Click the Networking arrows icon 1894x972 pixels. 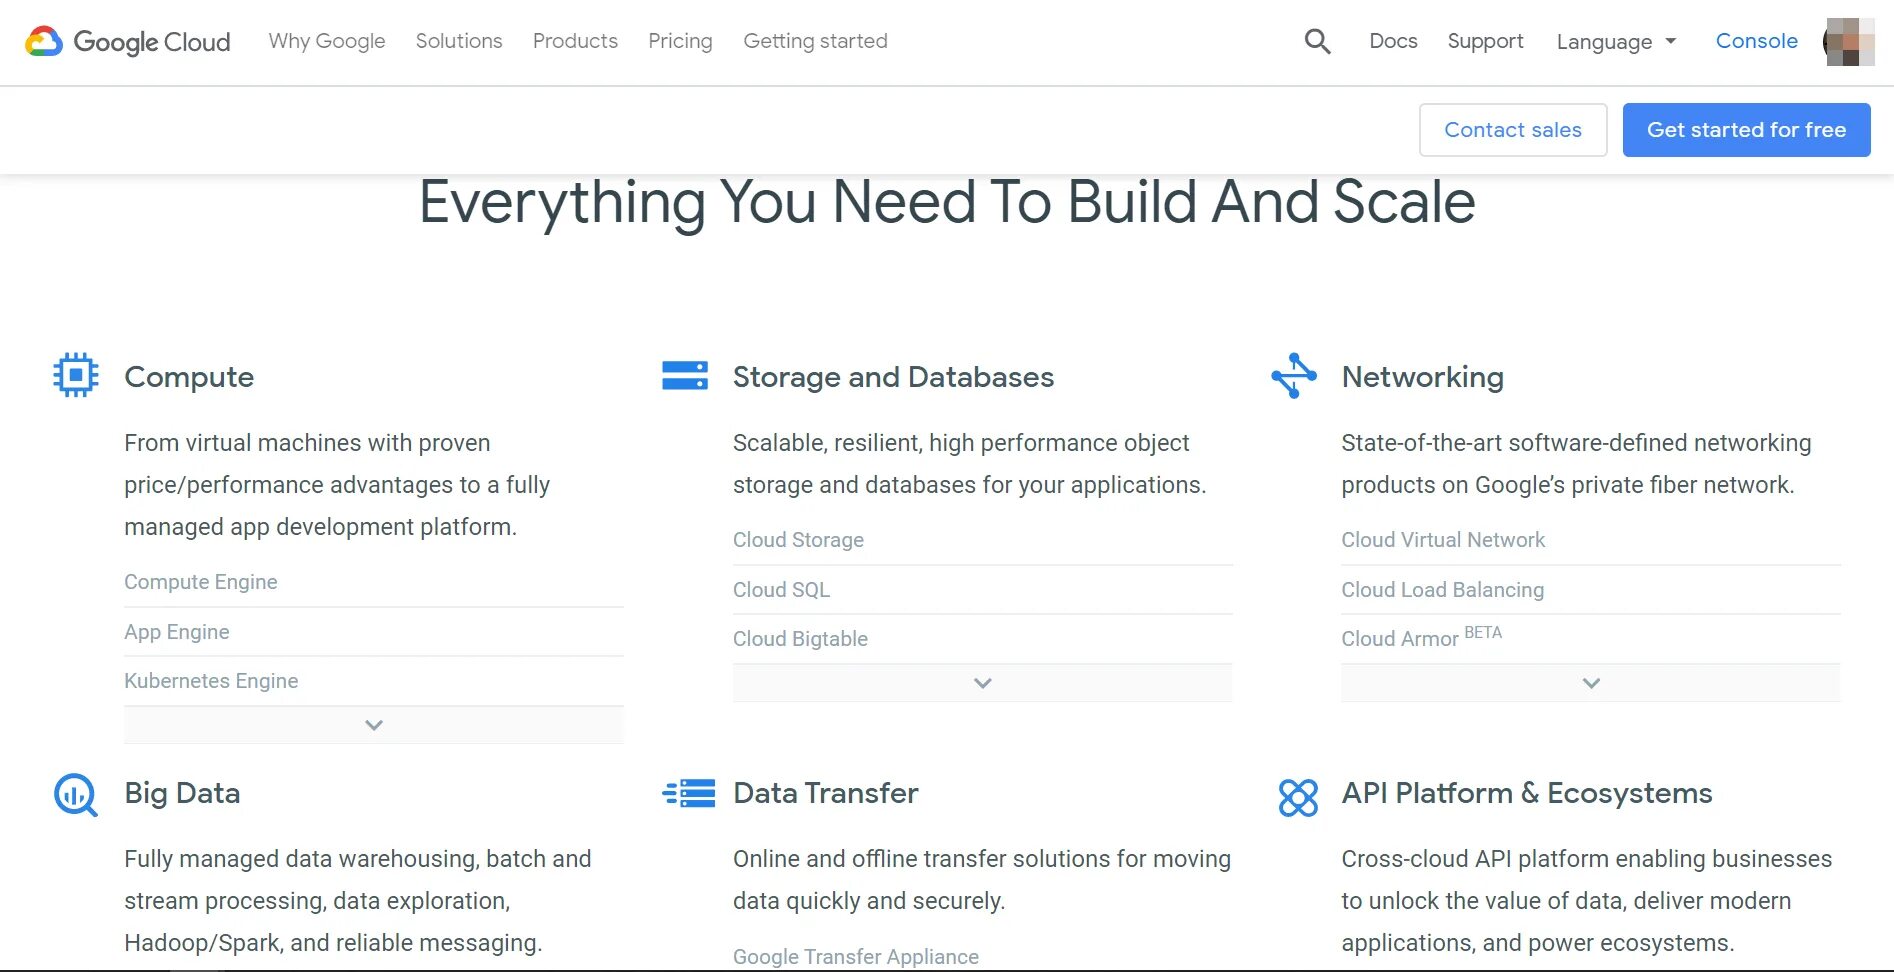tap(1294, 375)
